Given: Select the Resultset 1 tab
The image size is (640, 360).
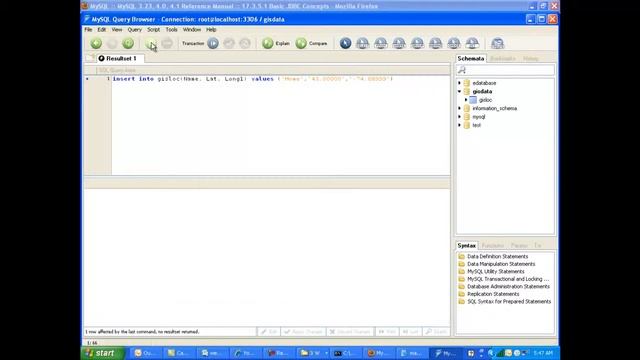Looking at the screenshot, I should (120, 58).
